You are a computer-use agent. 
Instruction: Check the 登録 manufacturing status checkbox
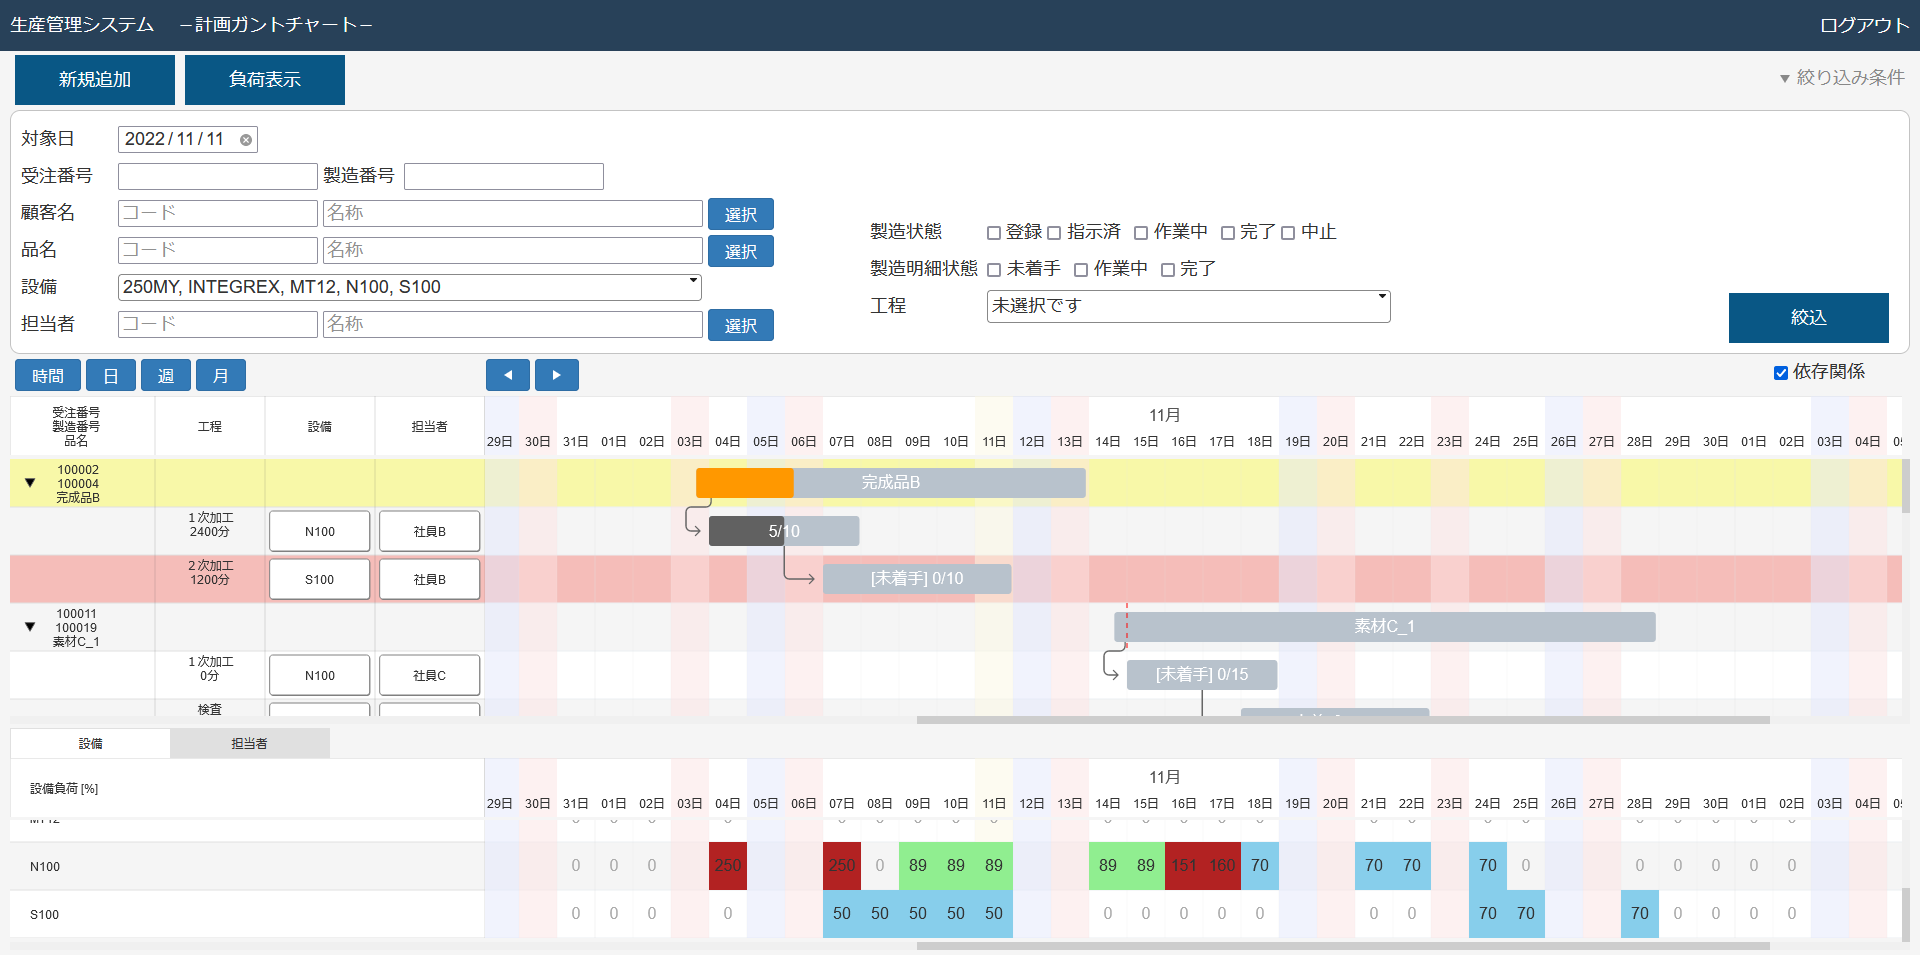[x=994, y=233]
